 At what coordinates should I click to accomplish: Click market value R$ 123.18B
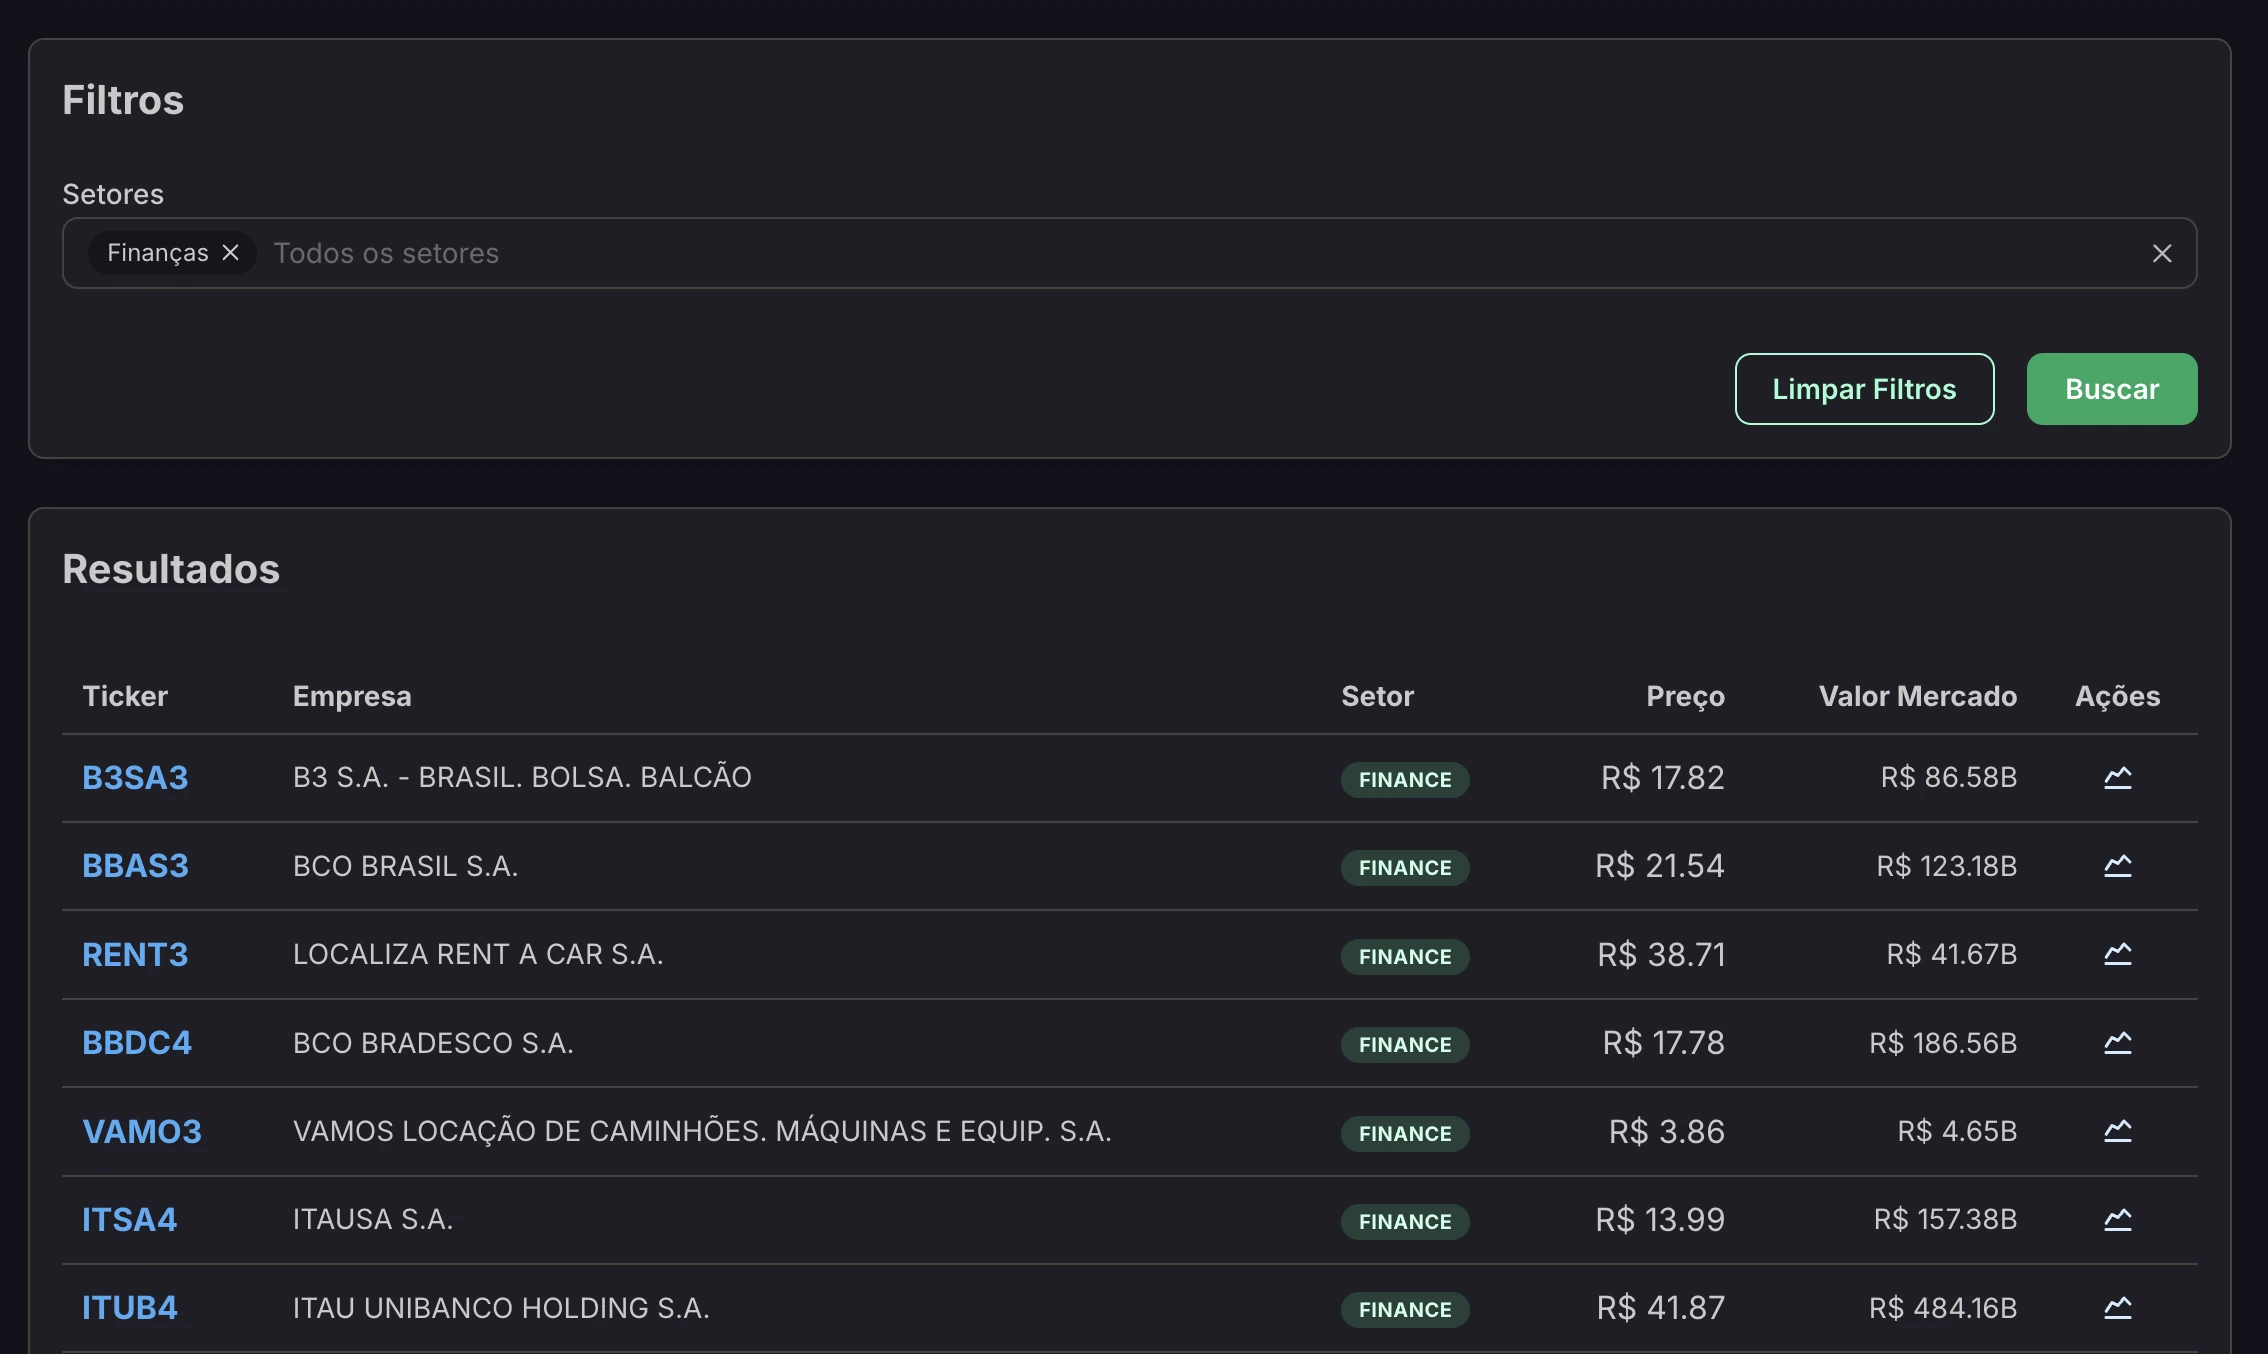click(1946, 865)
